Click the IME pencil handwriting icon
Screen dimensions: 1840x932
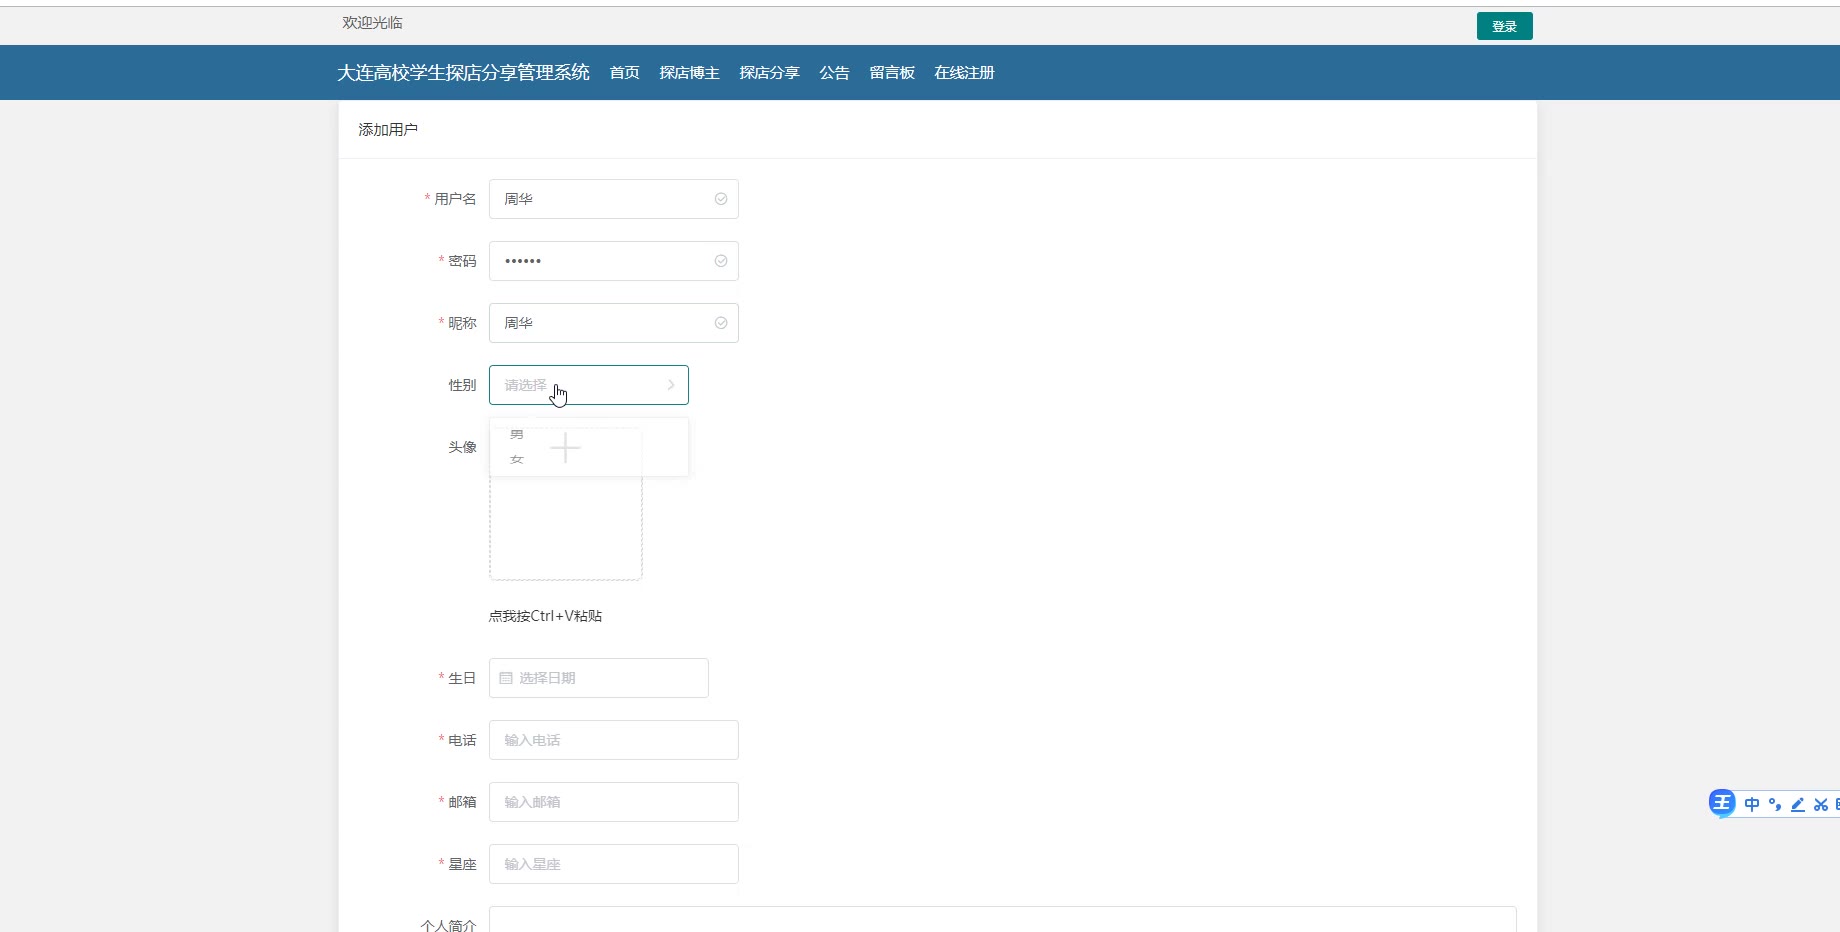pos(1798,804)
